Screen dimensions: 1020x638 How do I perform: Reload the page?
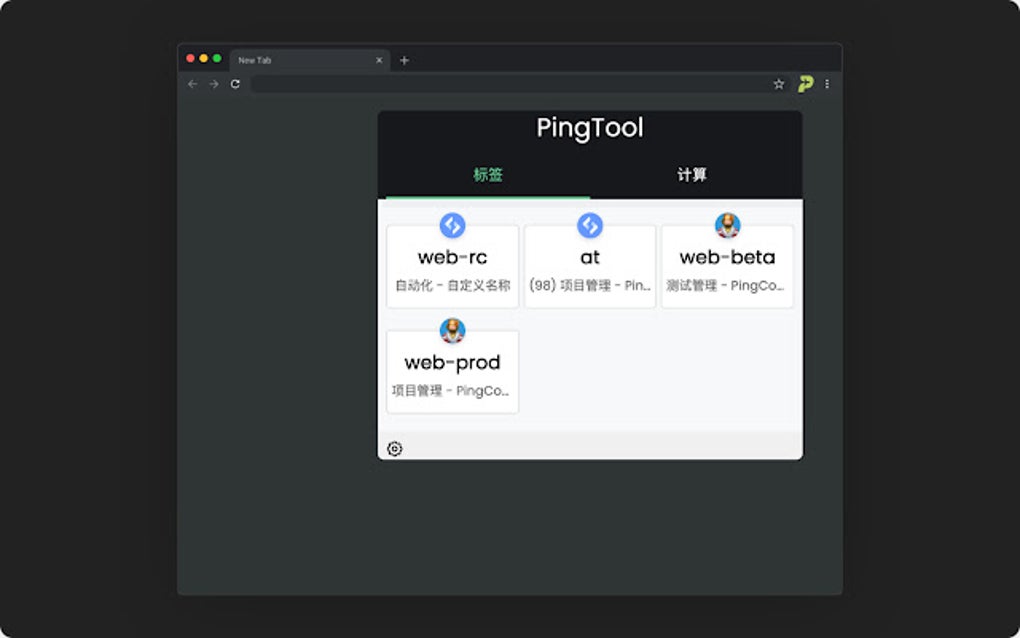(x=235, y=84)
